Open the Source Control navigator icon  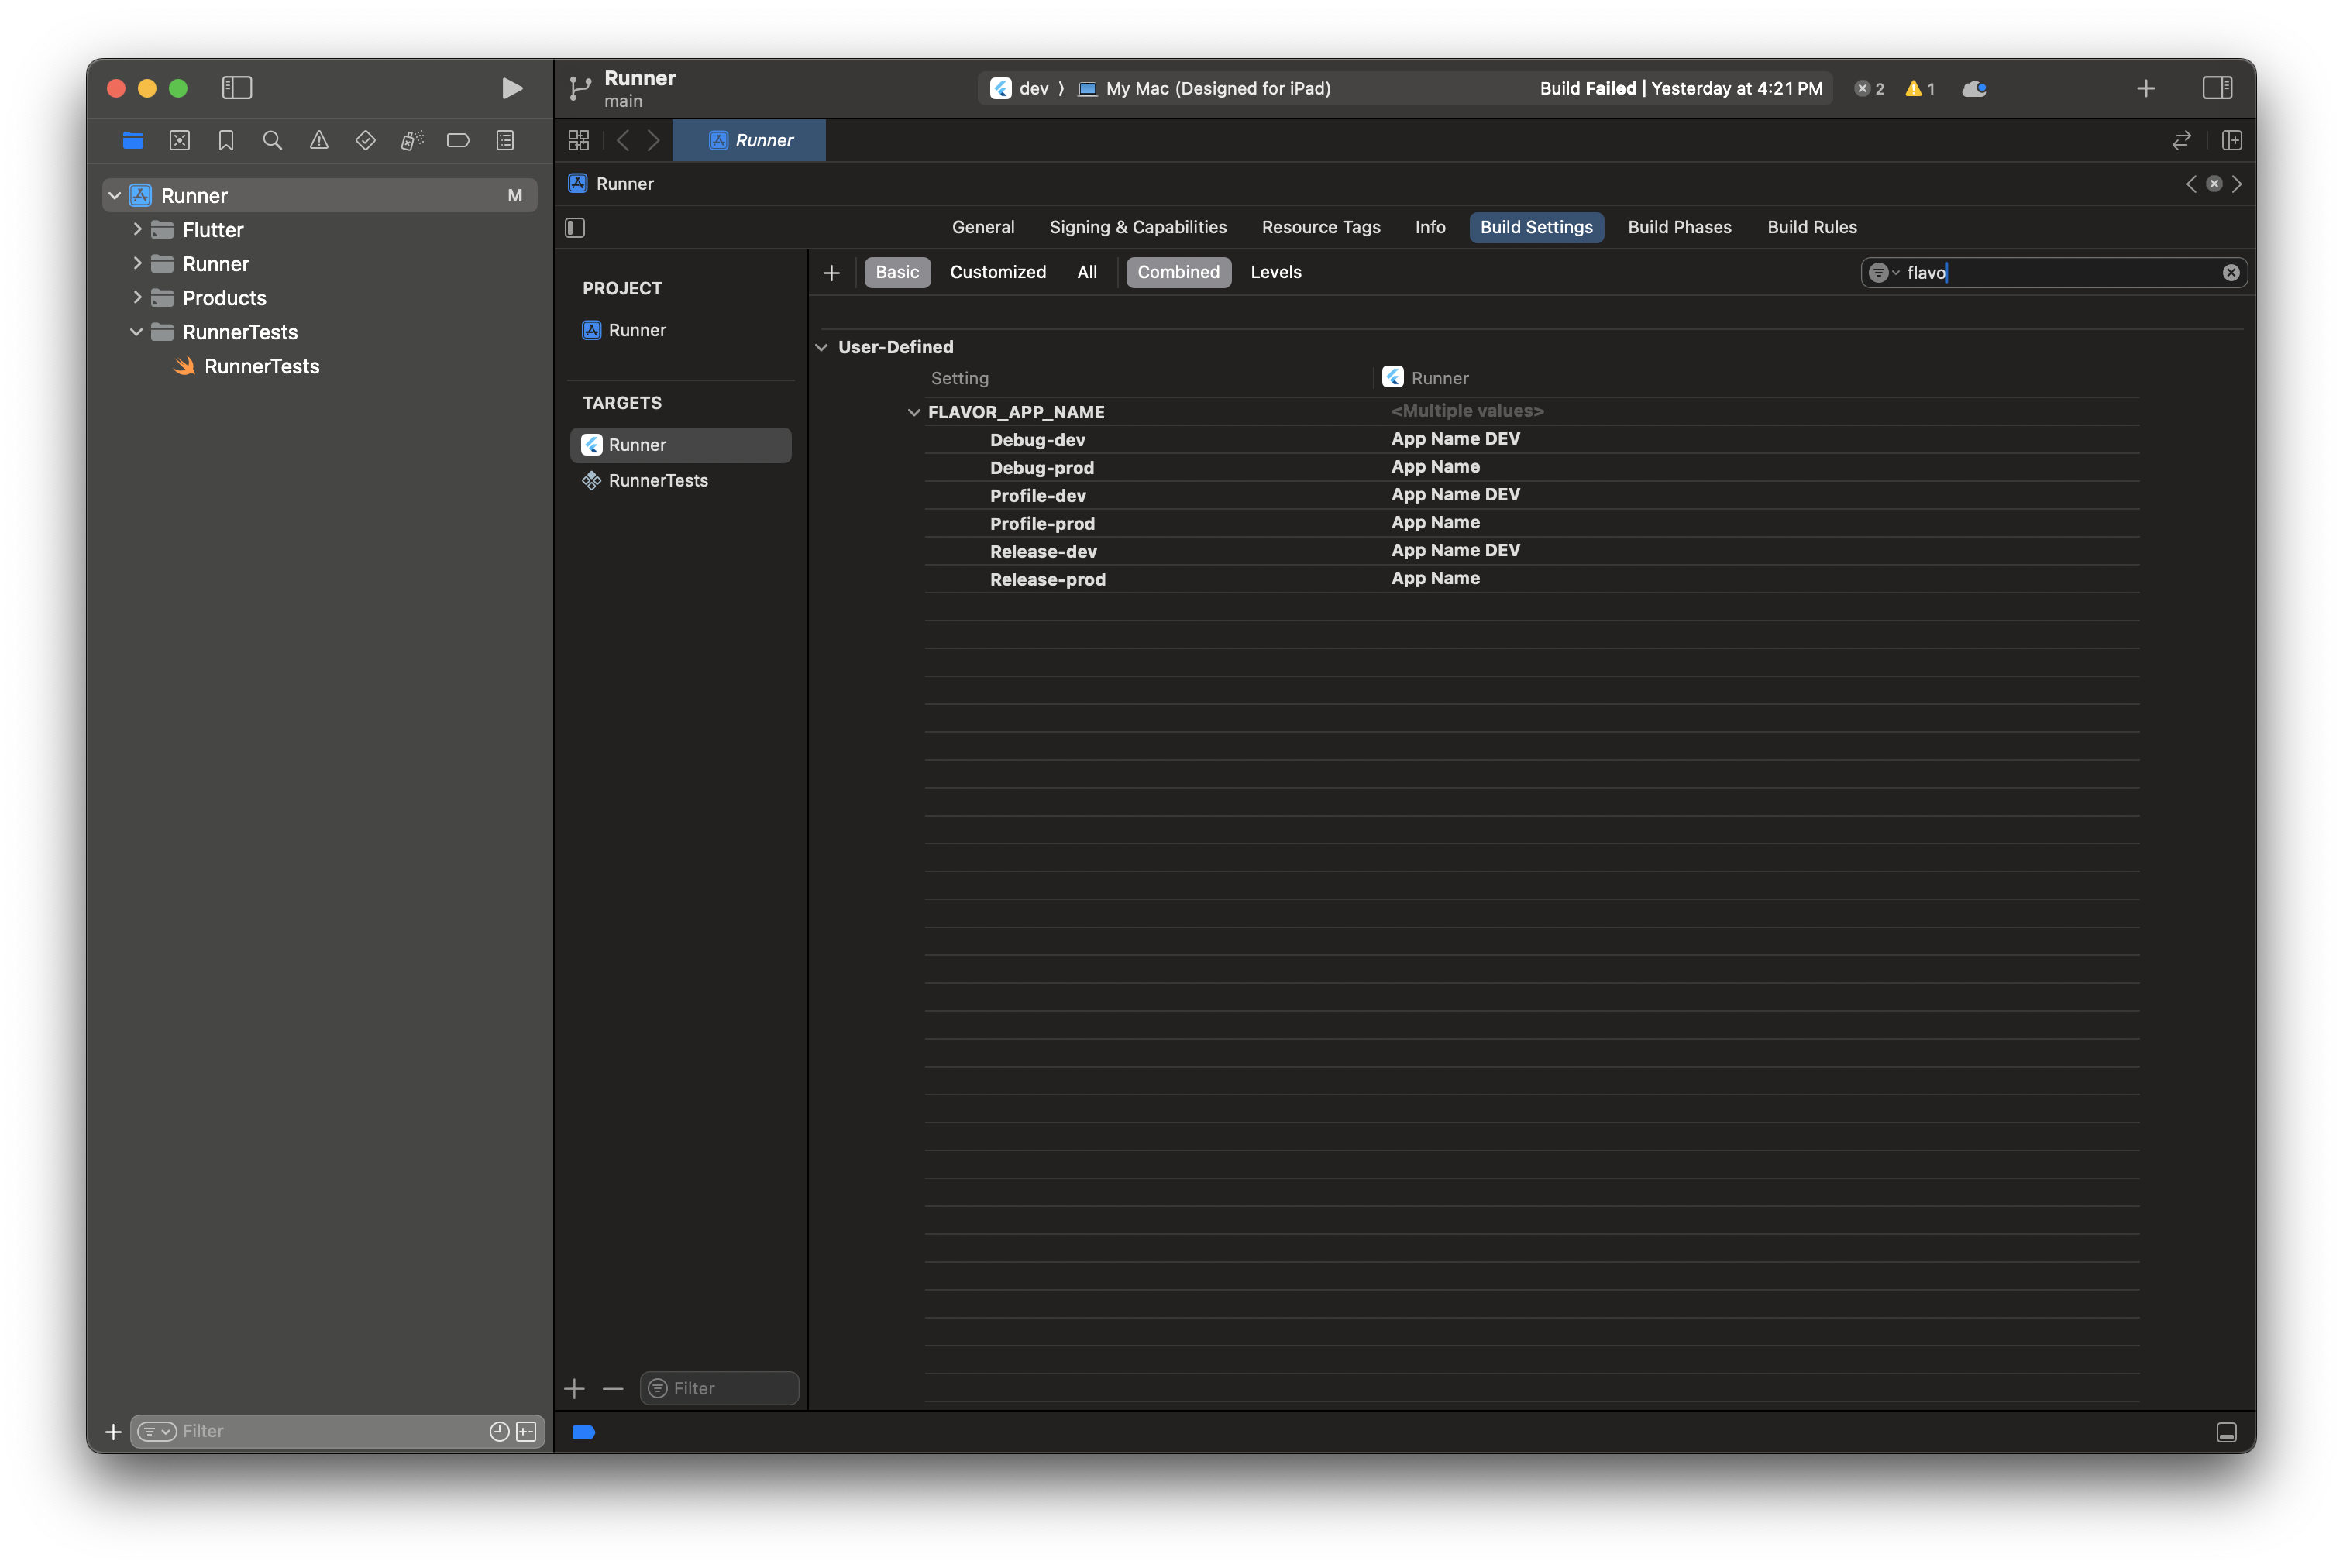[x=180, y=141]
